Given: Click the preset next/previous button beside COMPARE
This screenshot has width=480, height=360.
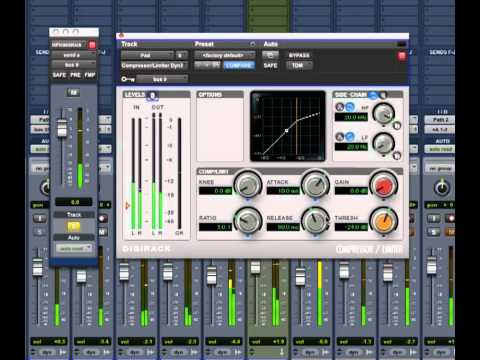Looking at the screenshot, I should [207, 65].
